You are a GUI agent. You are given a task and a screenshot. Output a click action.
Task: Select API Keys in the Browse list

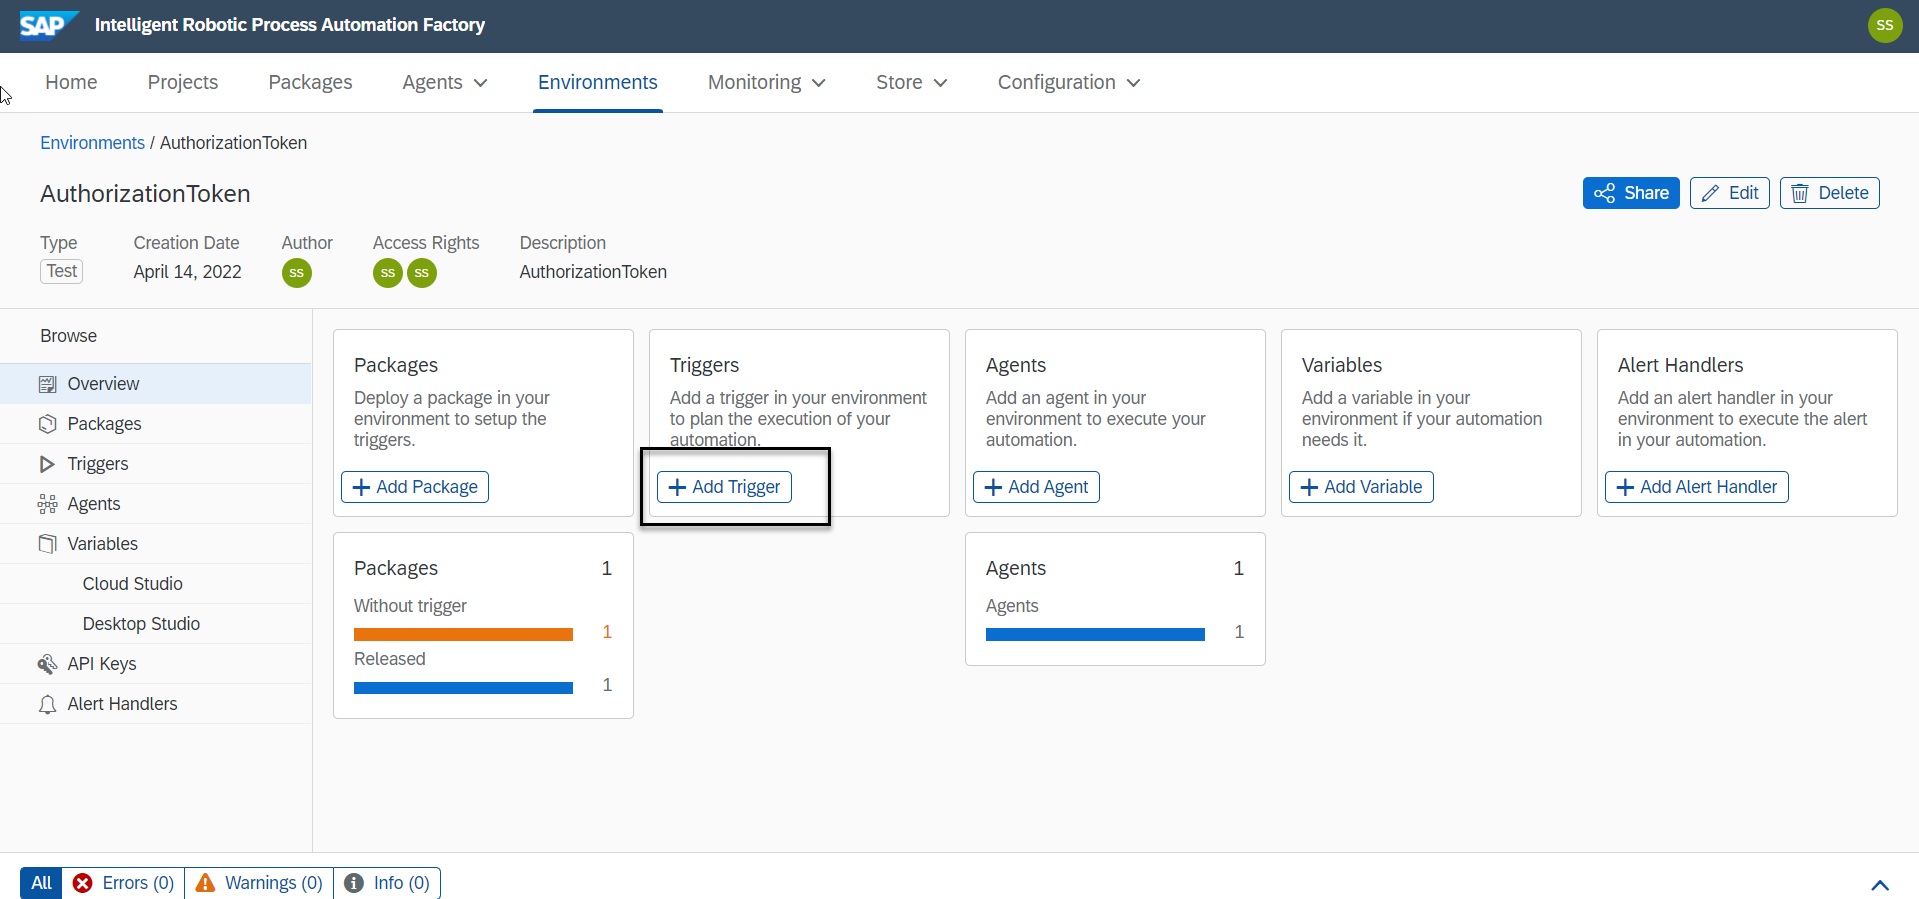(156, 664)
